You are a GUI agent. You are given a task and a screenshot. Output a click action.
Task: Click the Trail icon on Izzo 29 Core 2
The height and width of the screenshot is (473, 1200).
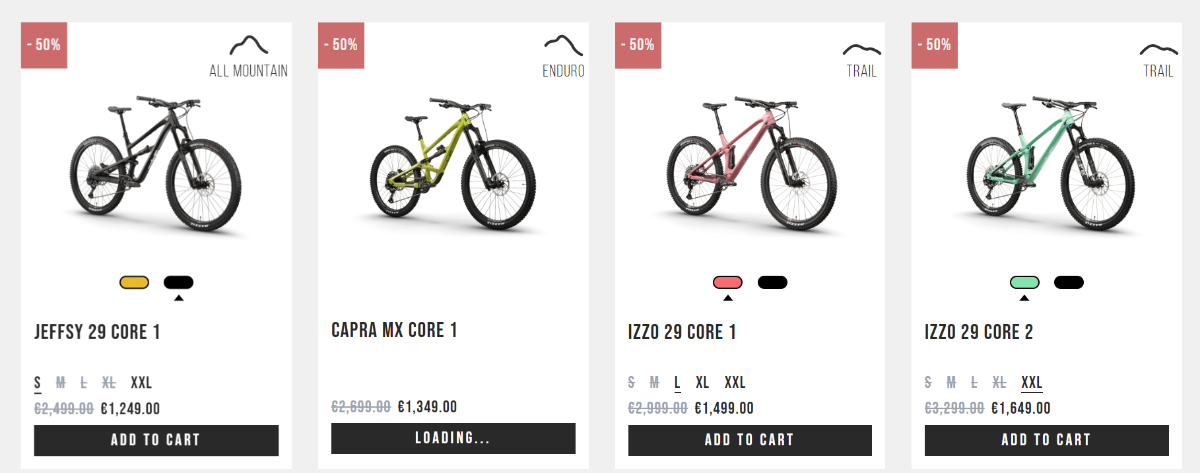[x=1158, y=48]
